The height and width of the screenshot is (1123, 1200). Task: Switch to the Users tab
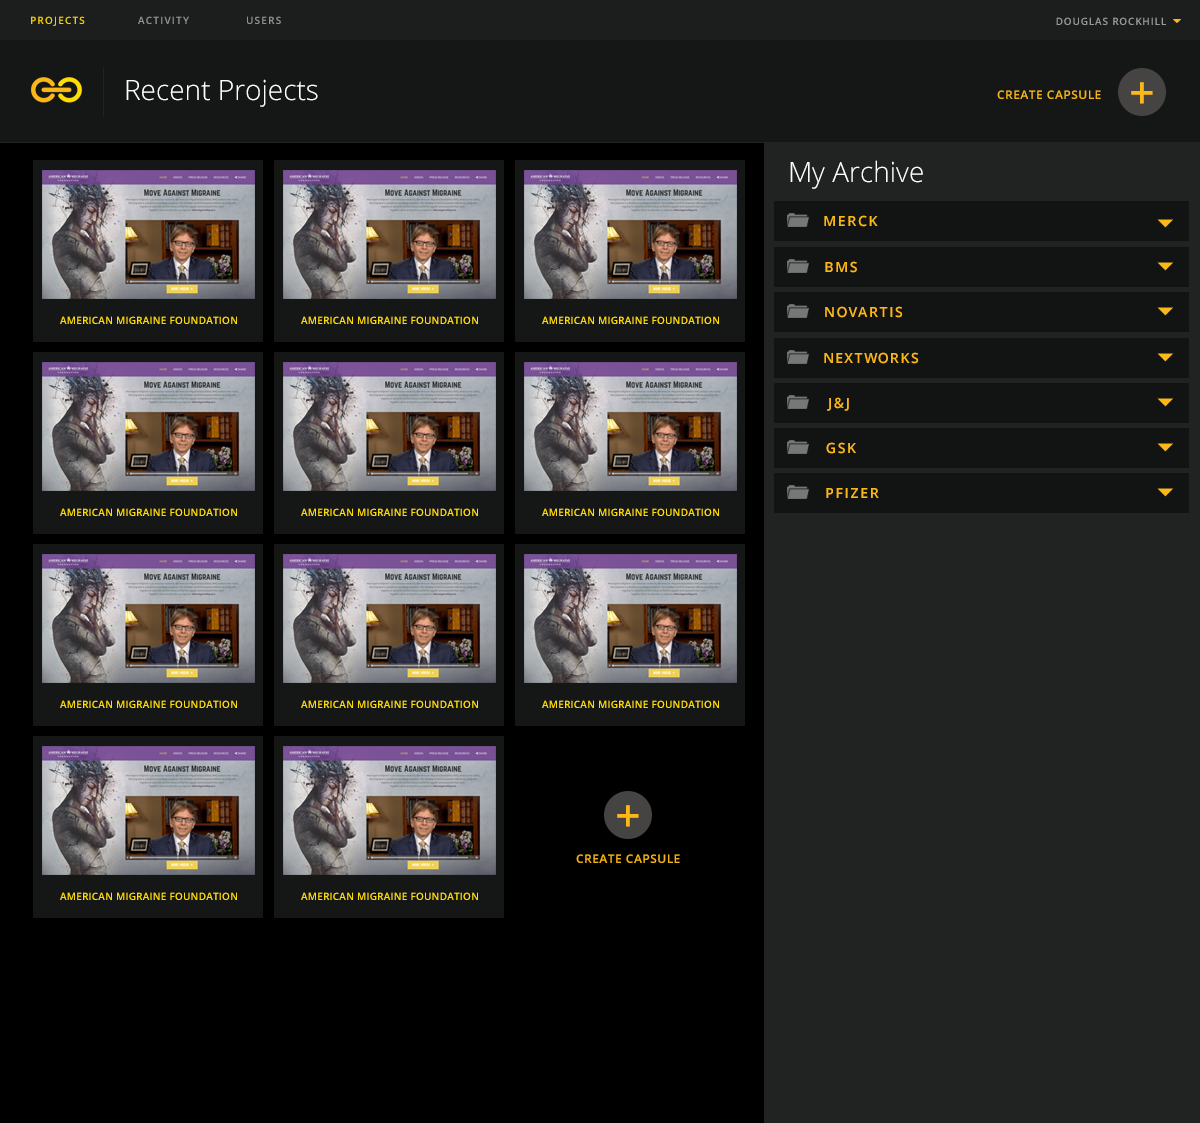coord(264,20)
